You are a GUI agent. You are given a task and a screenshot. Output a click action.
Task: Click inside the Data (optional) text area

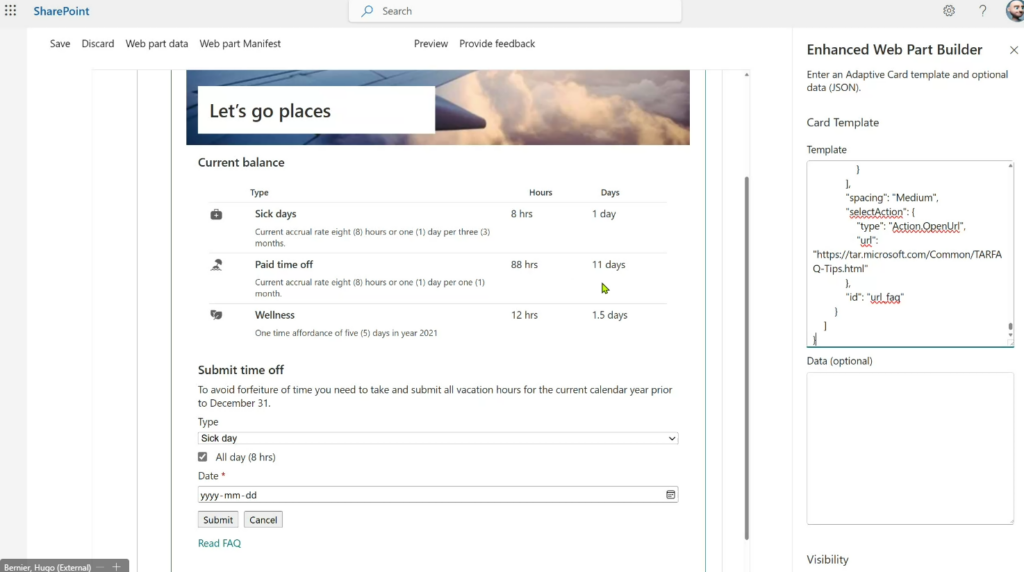coord(910,448)
